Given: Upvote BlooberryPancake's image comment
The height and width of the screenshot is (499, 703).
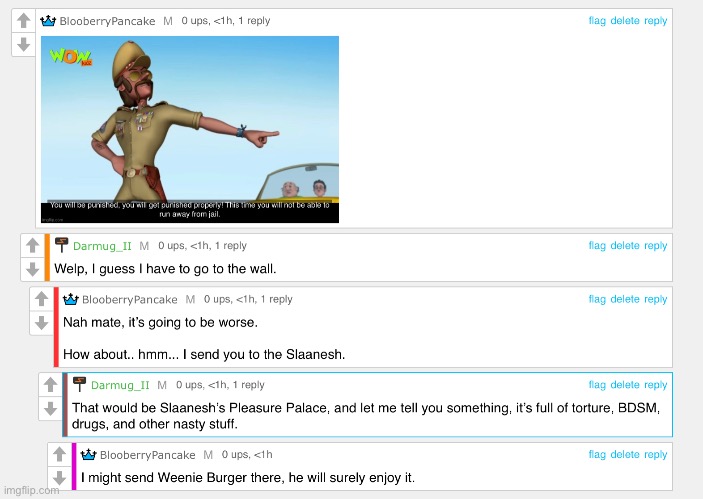Looking at the screenshot, I should [24, 20].
